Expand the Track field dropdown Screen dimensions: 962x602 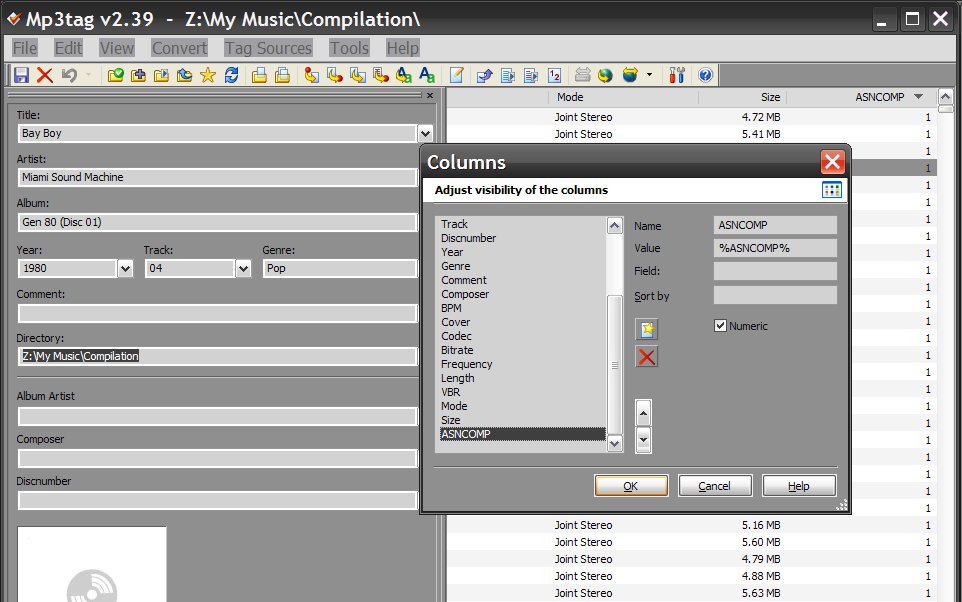[244, 268]
